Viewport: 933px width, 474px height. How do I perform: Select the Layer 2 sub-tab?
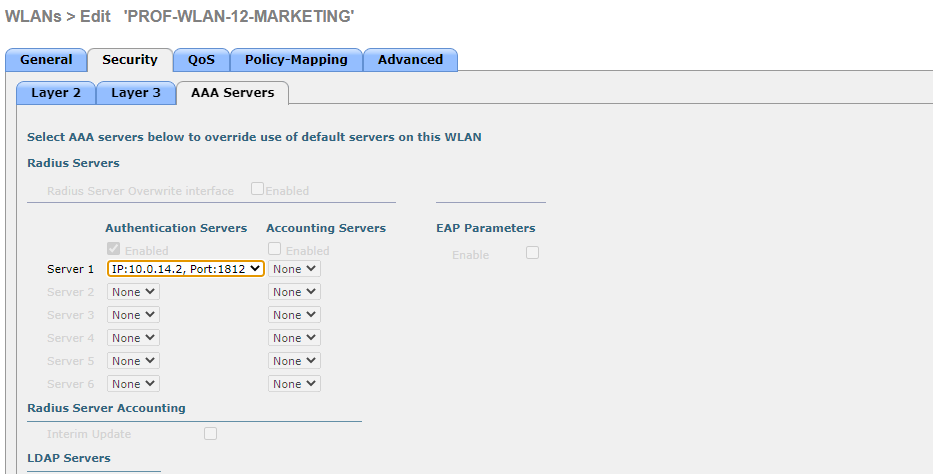point(56,93)
